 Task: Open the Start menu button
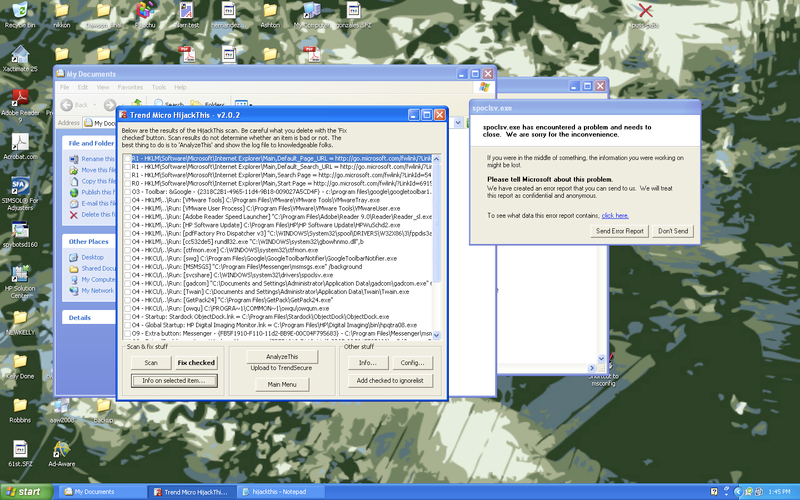point(27,492)
